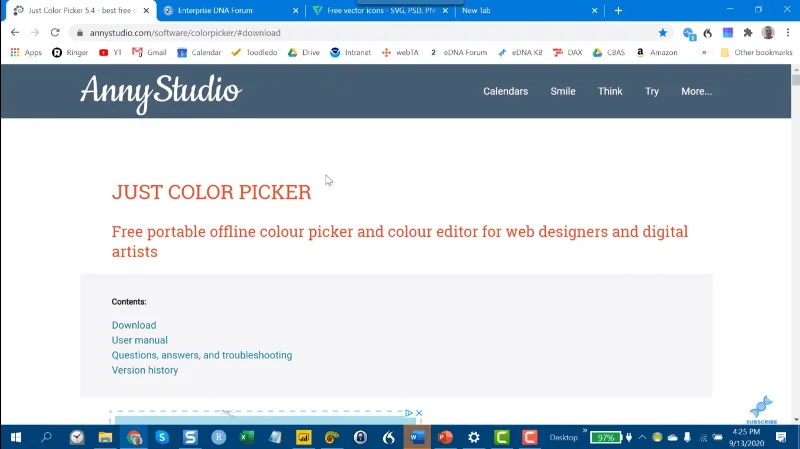Open Excel from the taskbar
Viewport: 800px width, 449px height.
point(247,437)
